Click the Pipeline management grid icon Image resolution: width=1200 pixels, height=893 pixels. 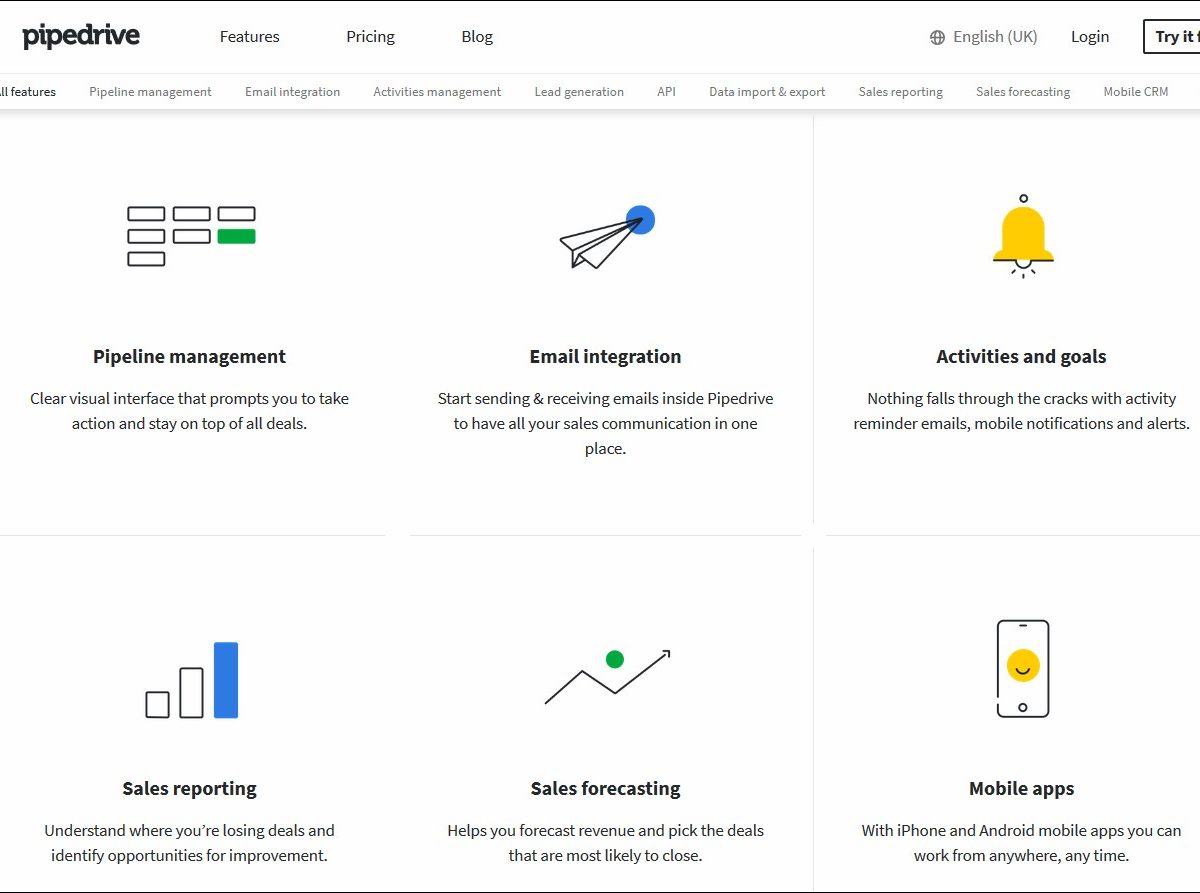(x=191, y=236)
